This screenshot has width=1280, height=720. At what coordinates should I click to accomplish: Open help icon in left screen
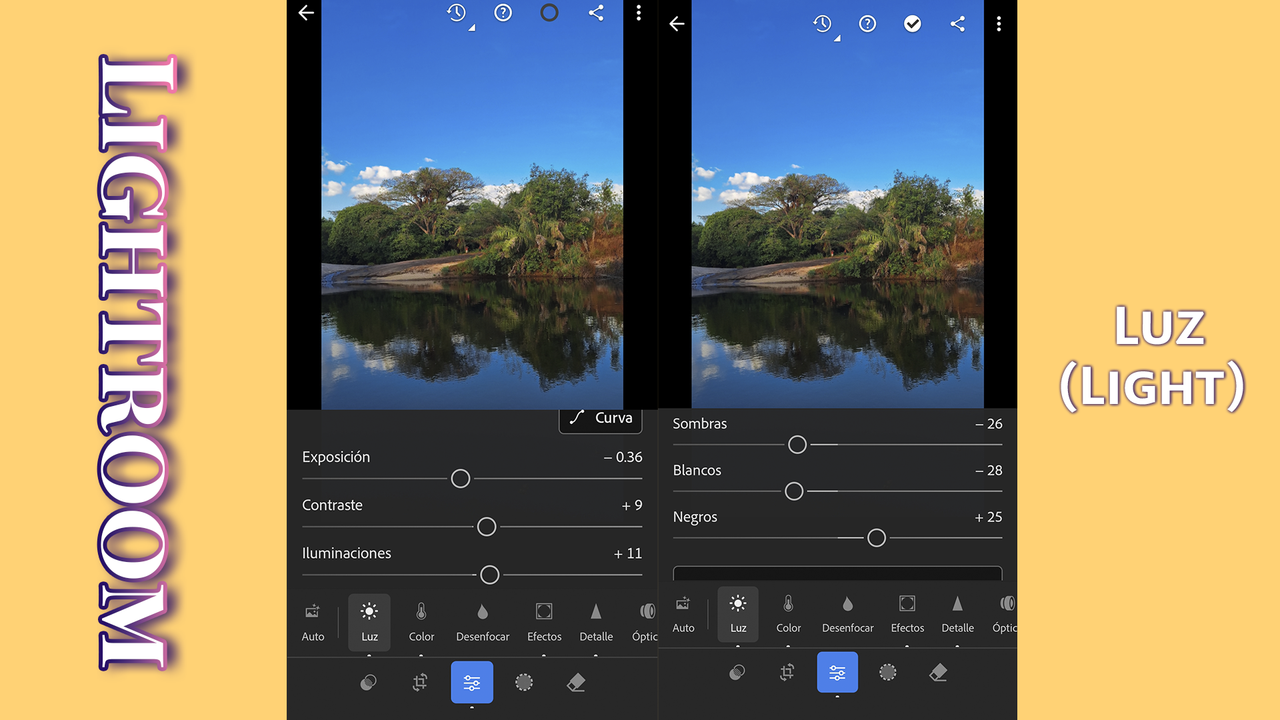click(503, 13)
